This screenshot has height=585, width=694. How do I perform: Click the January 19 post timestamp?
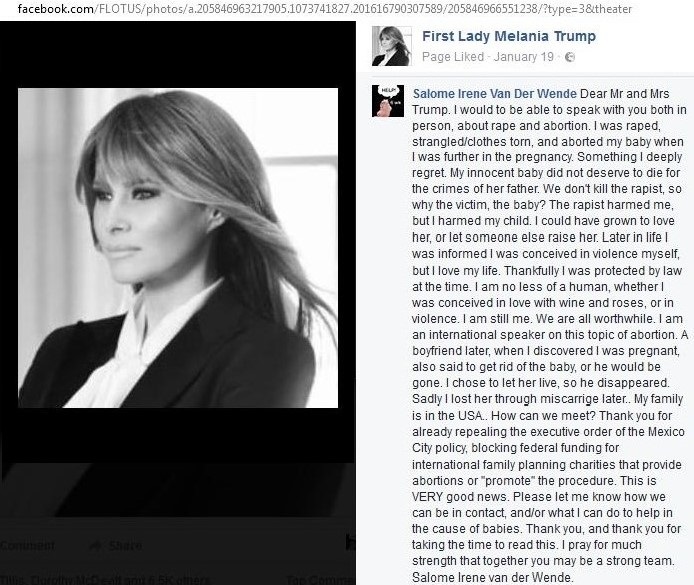click(524, 57)
